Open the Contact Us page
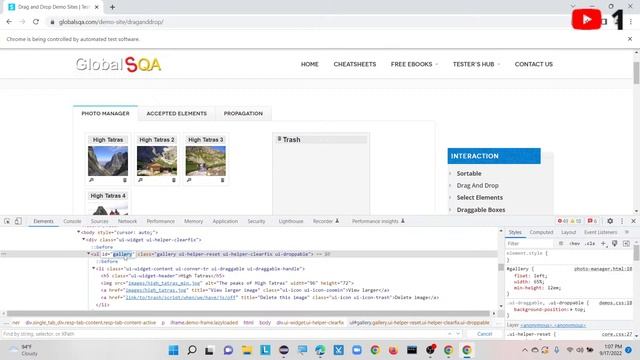 pyautogui.click(x=533, y=64)
